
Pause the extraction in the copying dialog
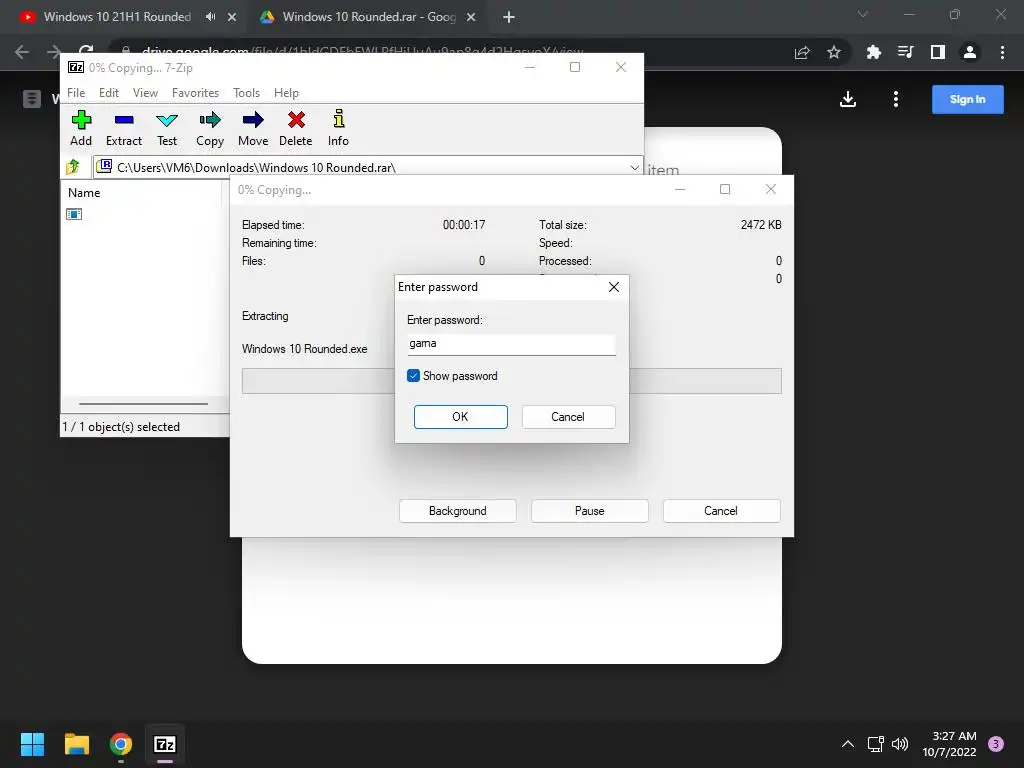[590, 511]
